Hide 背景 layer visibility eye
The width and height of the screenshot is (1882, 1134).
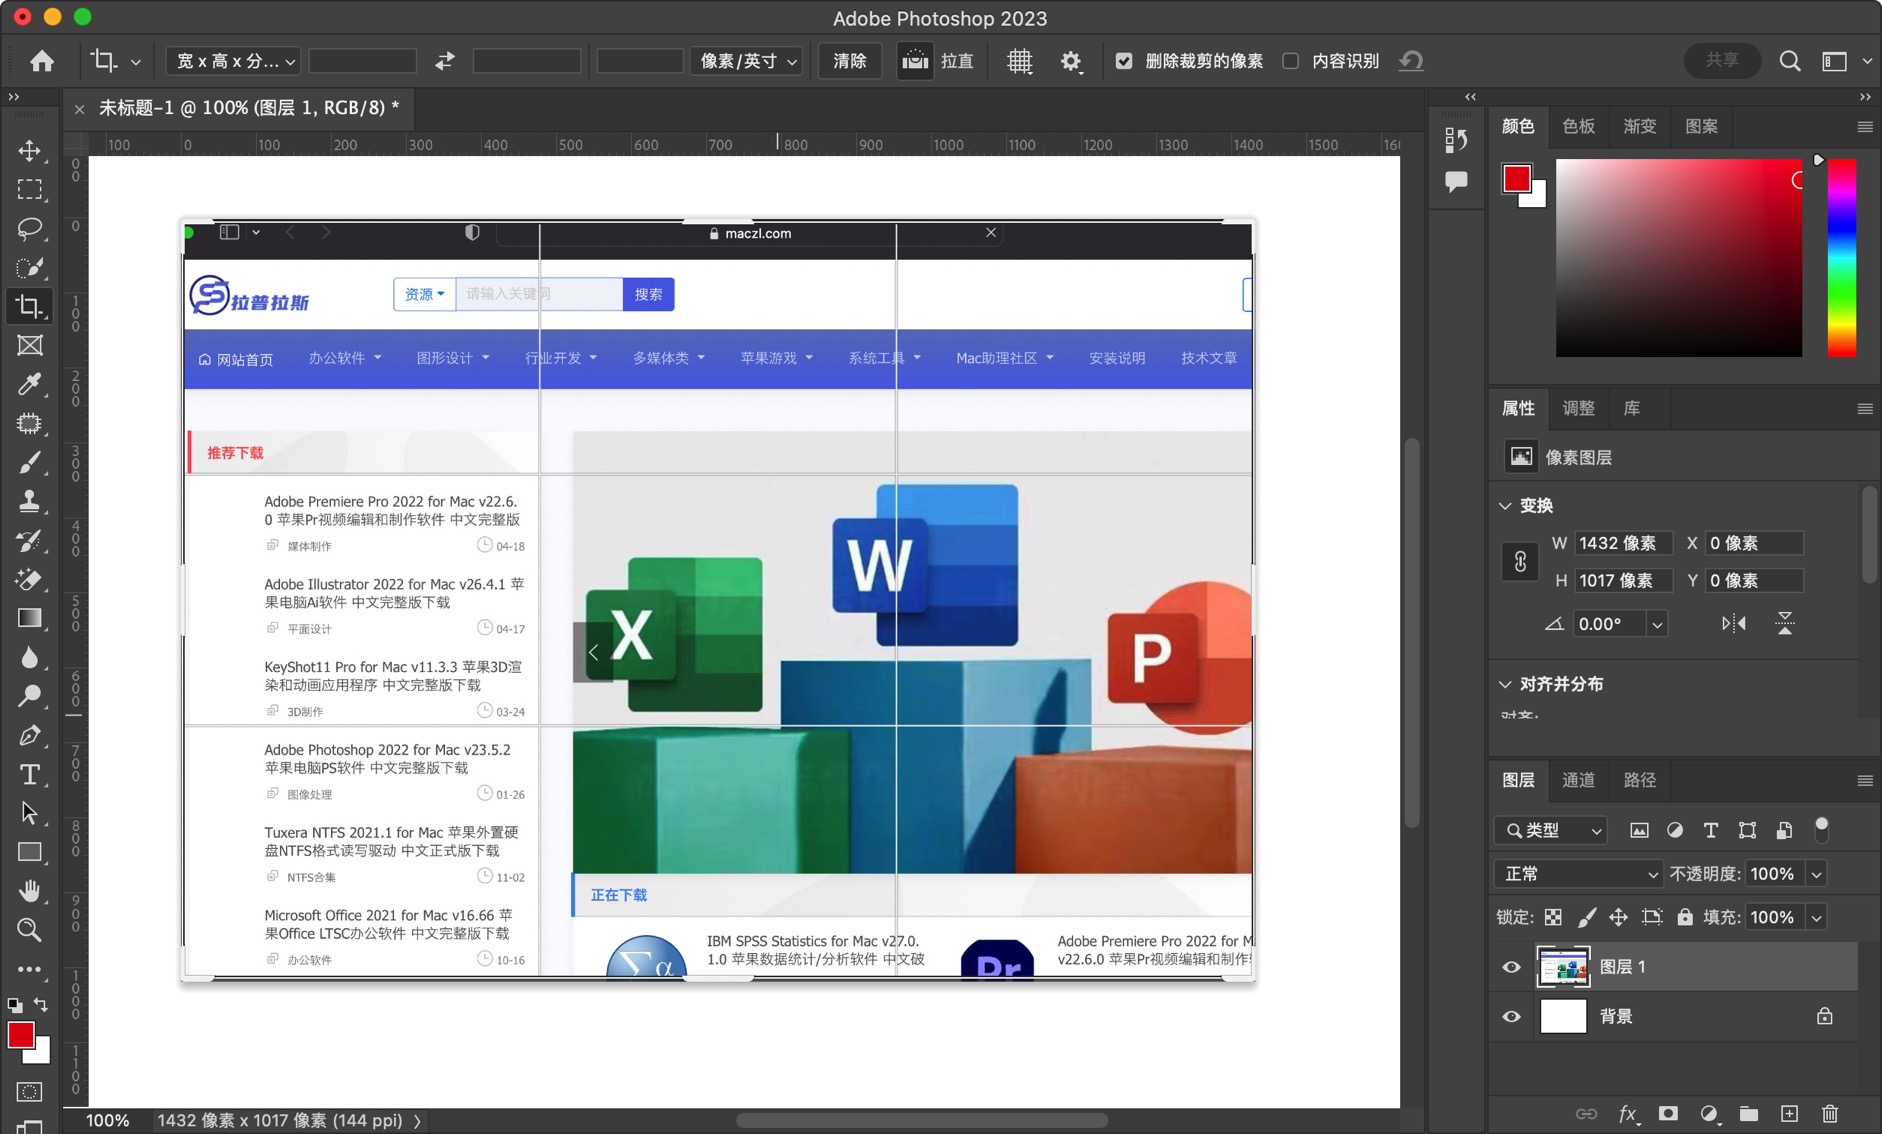point(1511,1017)
